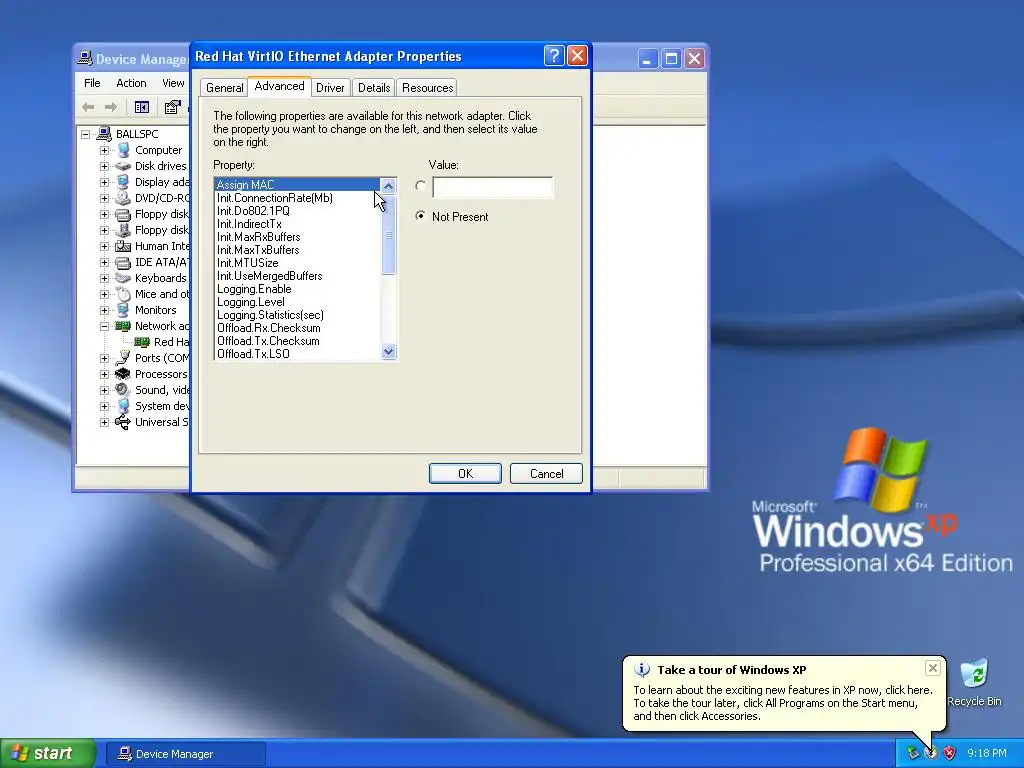
Task: Select Assign MAC in Property list
Action: (x=297, y=185)
